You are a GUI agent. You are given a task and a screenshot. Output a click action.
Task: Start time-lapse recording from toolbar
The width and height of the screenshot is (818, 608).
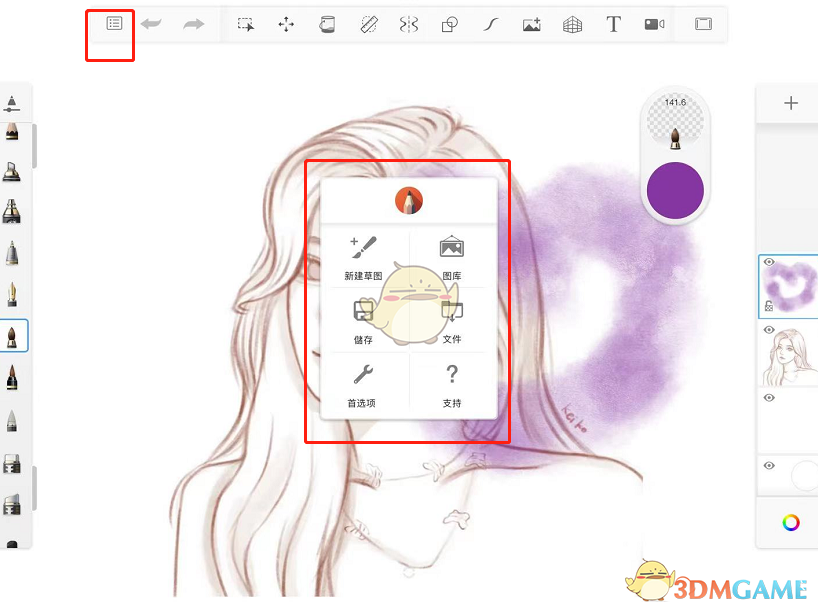pyautogui.click(x=655, y=24)
